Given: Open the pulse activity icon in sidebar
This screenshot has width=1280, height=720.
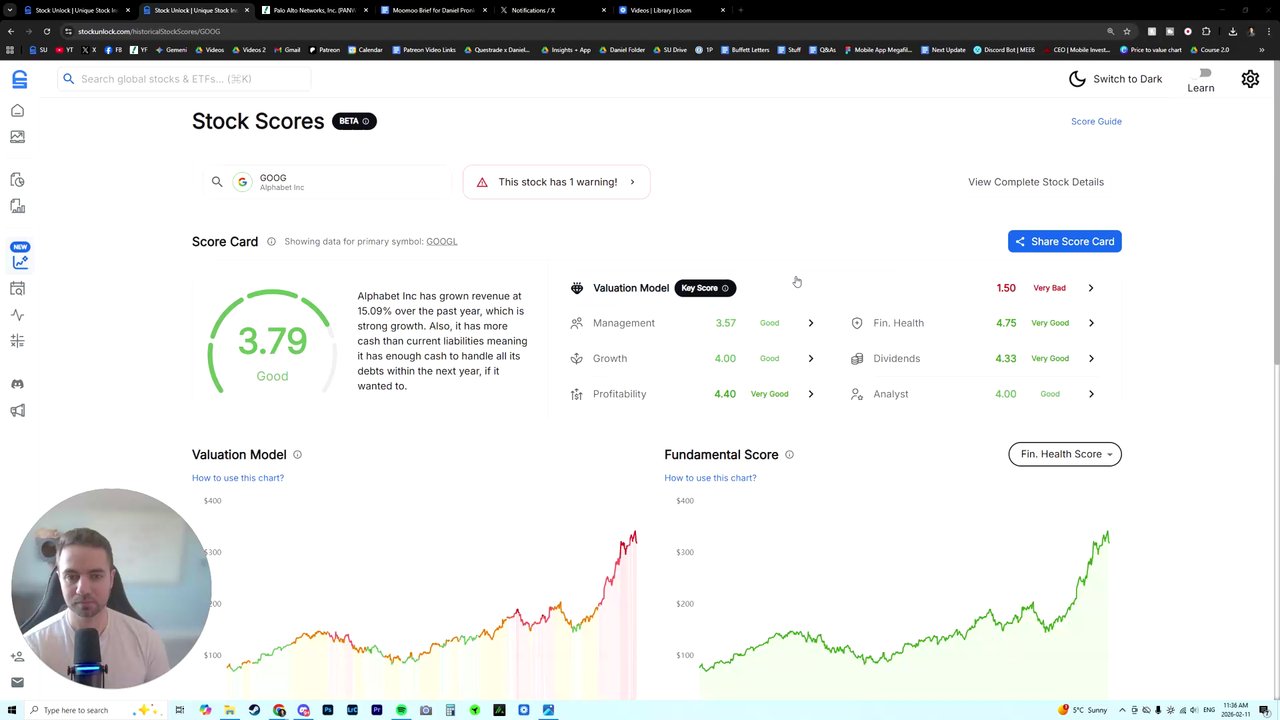Looking at the screenshot, I should point(17,315).
